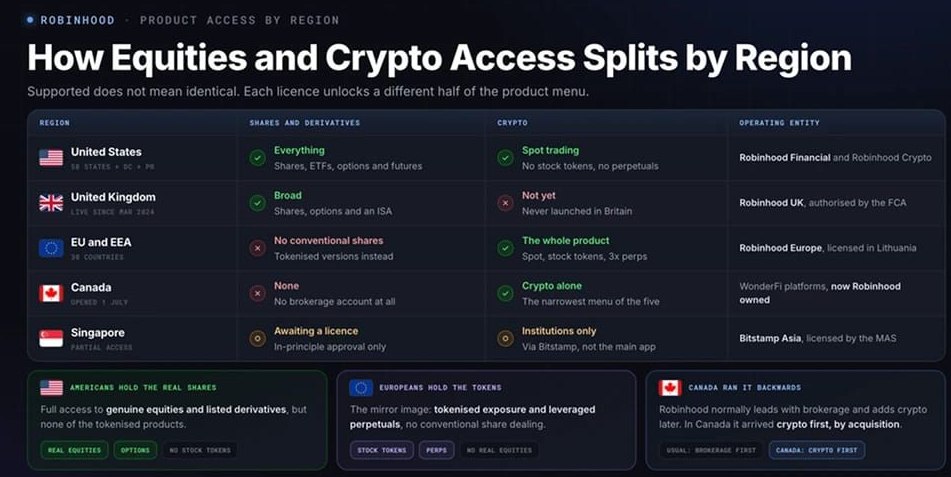Click amber circle beside Institutions only
This screenshot has width=951, height=477.
505,339
